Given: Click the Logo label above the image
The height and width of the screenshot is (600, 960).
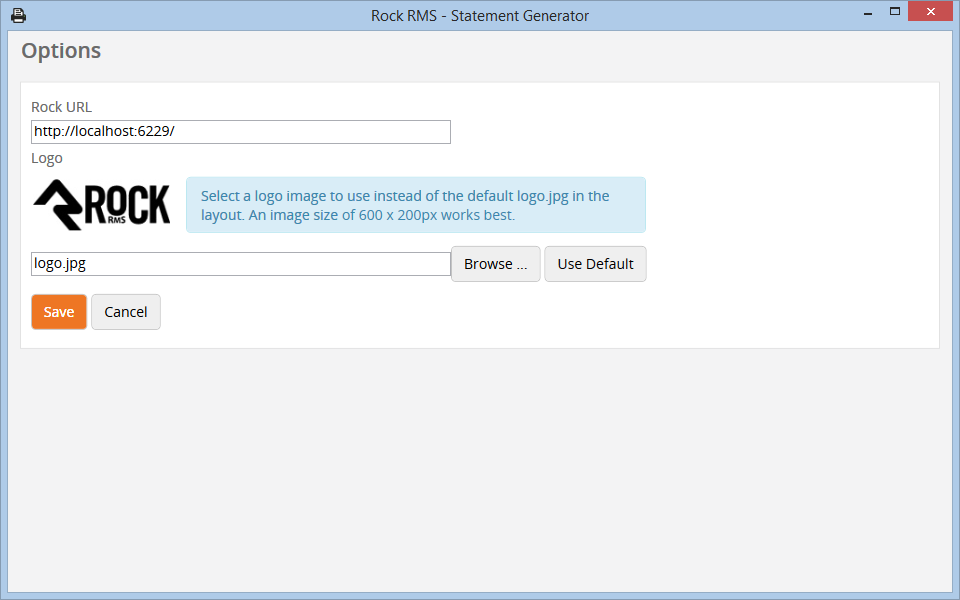Looking at the screenshot, I should click(x=47, y=158).
